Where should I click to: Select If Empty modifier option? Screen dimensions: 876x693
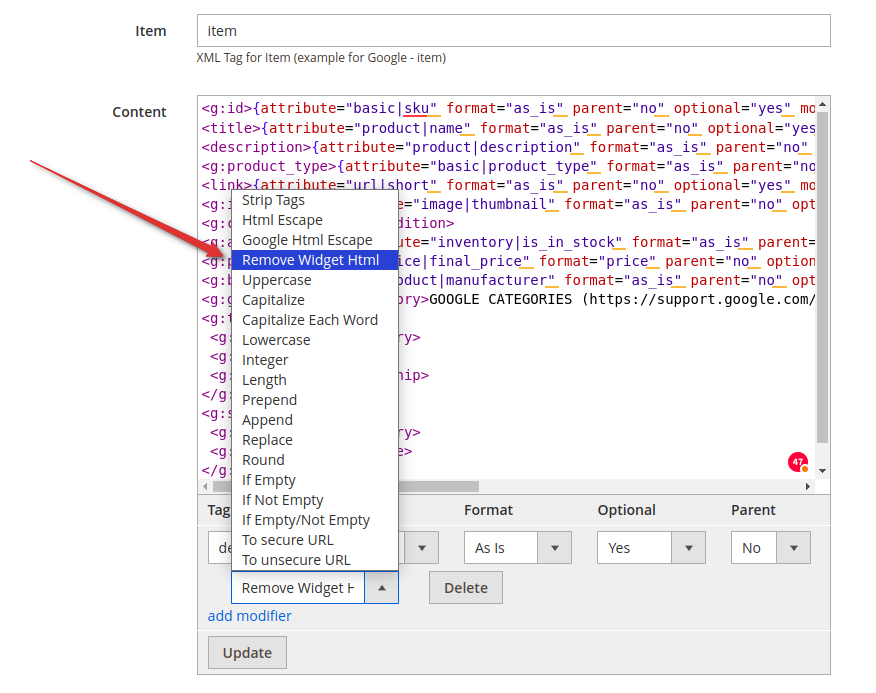click(x=315, y=480)
